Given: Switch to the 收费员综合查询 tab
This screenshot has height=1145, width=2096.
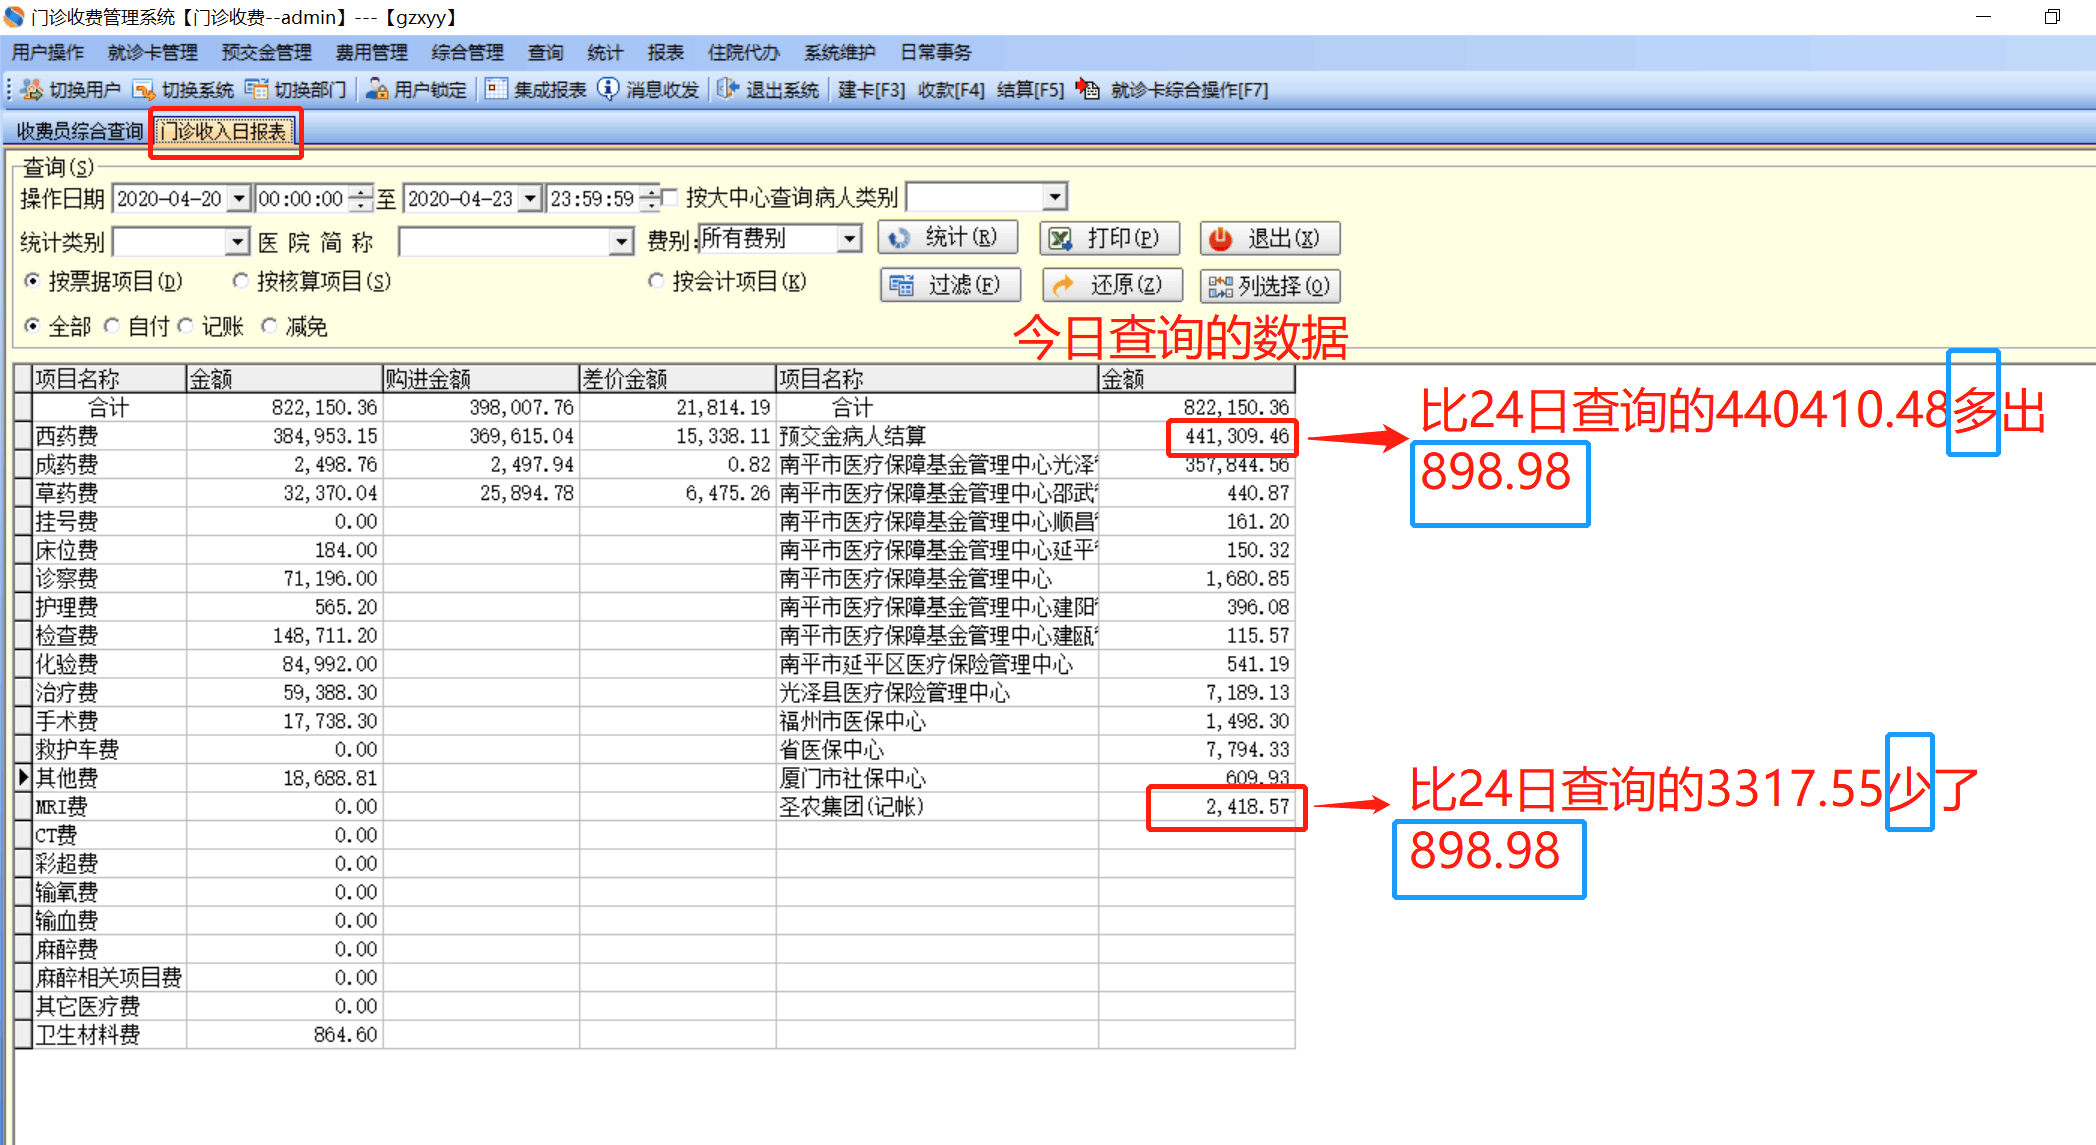Looking at the screenshot, I should click(79, 131).
